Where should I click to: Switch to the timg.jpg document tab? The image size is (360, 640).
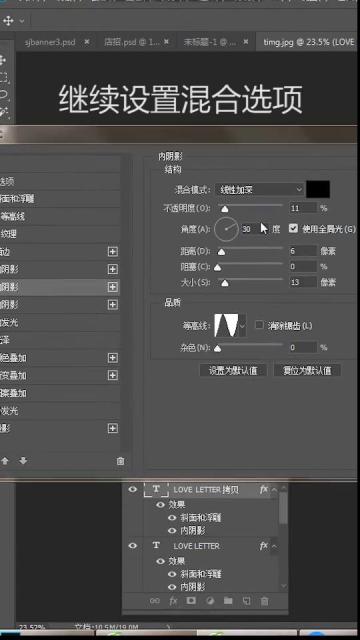(308, 42)
